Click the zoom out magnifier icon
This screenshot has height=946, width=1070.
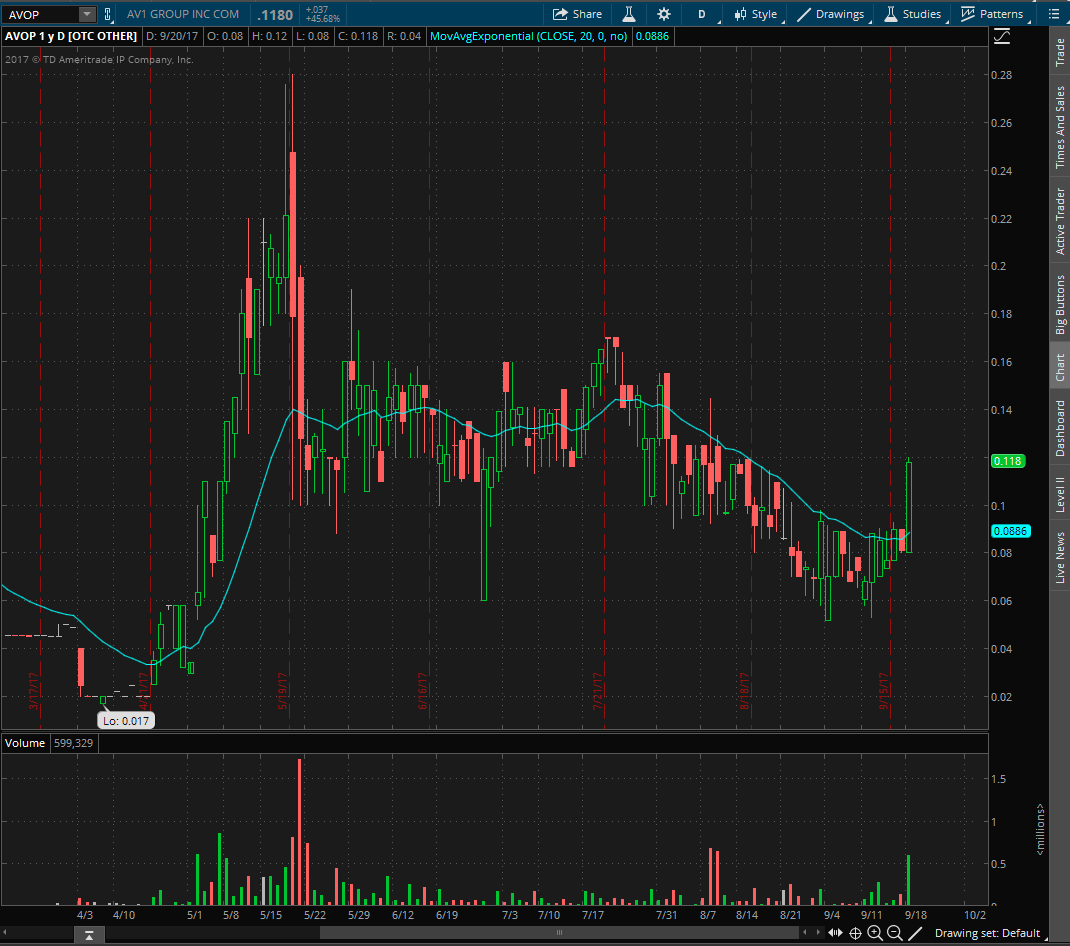pos(895,933)
